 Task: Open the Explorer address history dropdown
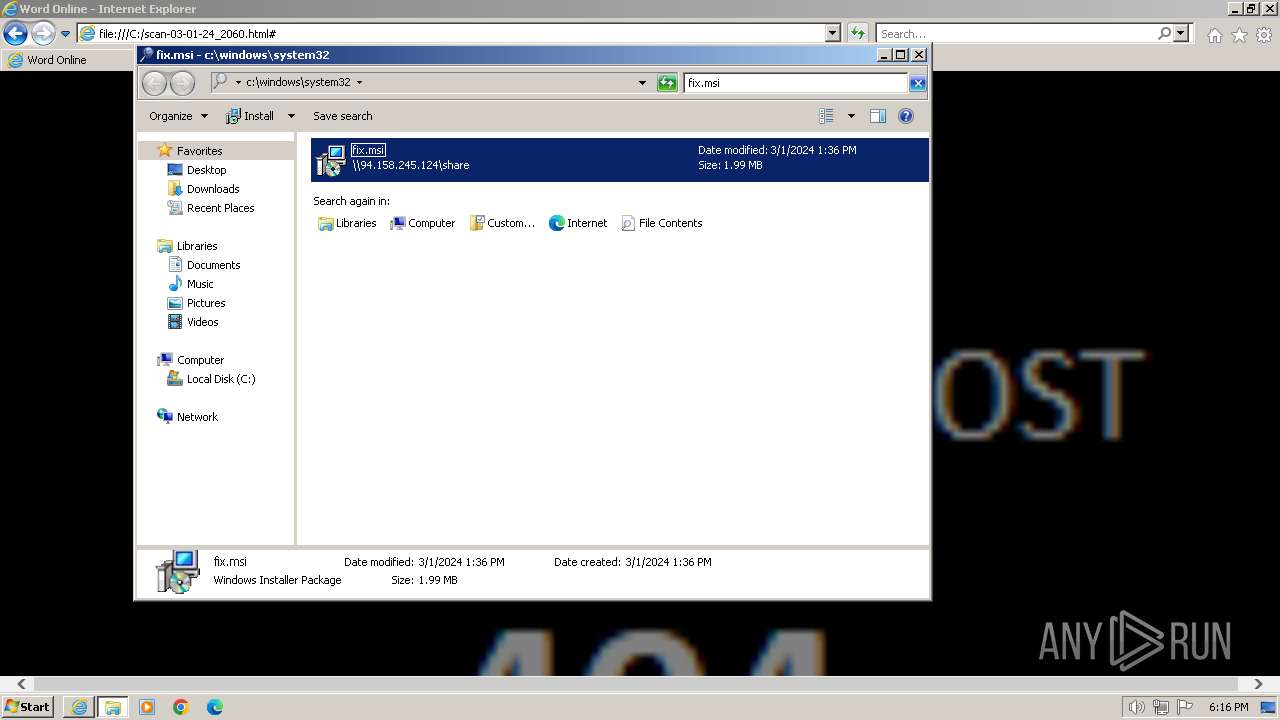[642, 83]
